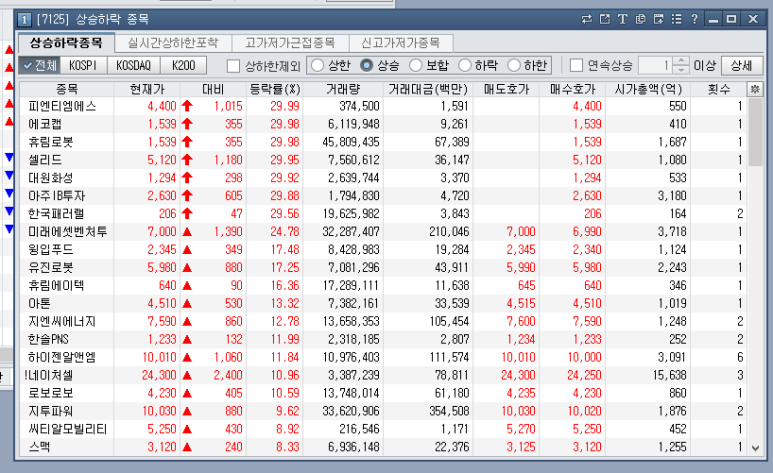Sort by 매도호가 column header
Viewport: 773px width, 473px height.
(506, 89)
